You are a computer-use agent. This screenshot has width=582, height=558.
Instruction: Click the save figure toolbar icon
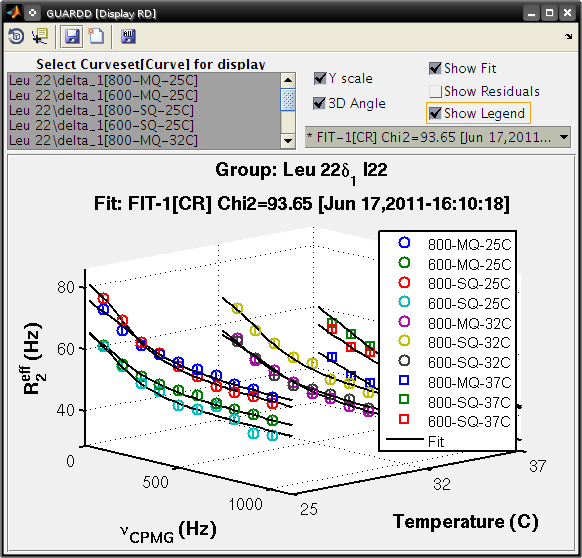coord(71,36)
